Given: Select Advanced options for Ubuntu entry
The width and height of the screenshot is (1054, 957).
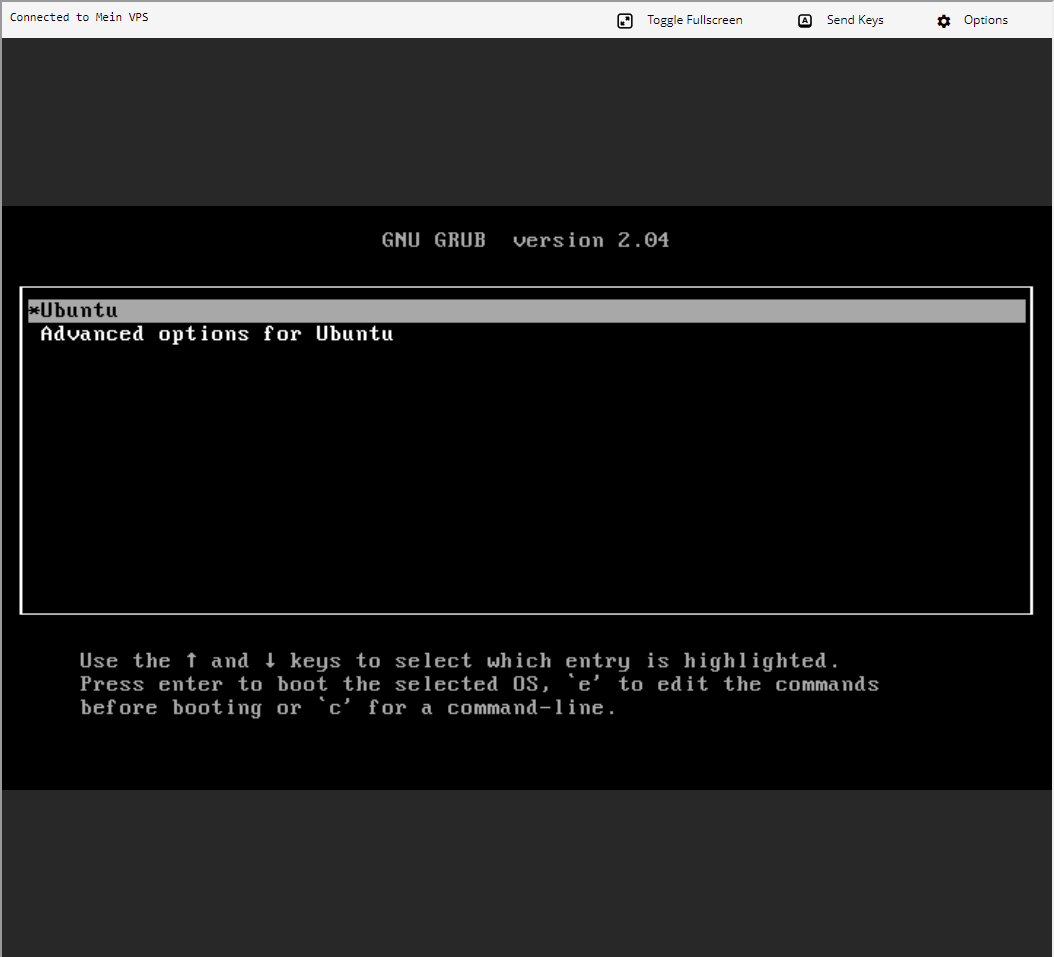Looking at the screenshot, I should point(216,334).
